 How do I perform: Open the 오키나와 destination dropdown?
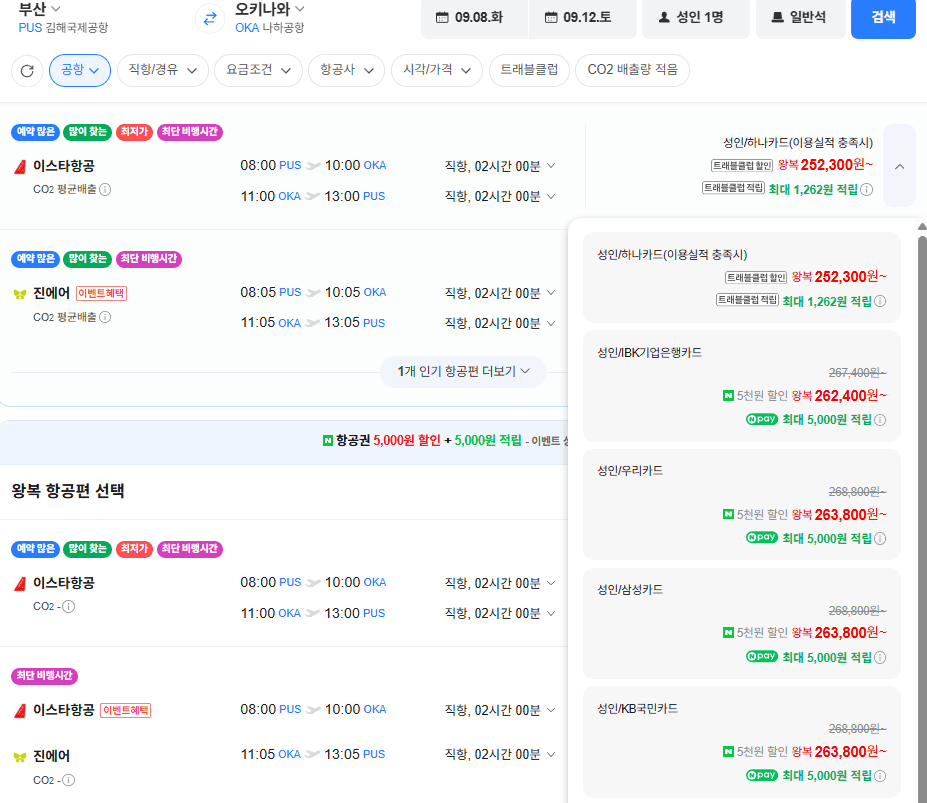coord(270,9)
